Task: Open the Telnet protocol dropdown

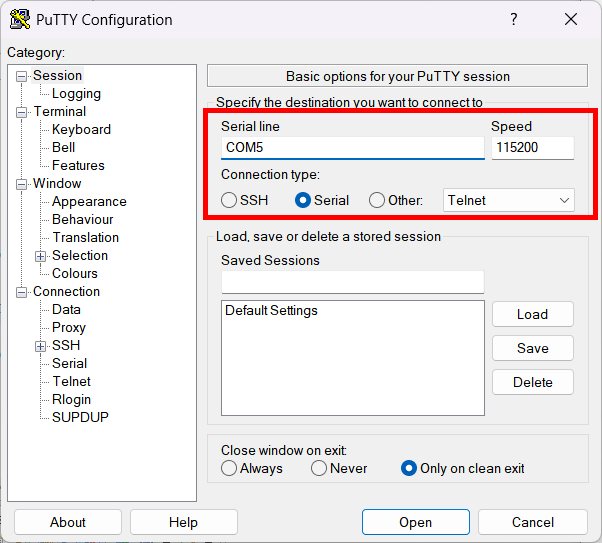Action: tap(509, 200)
